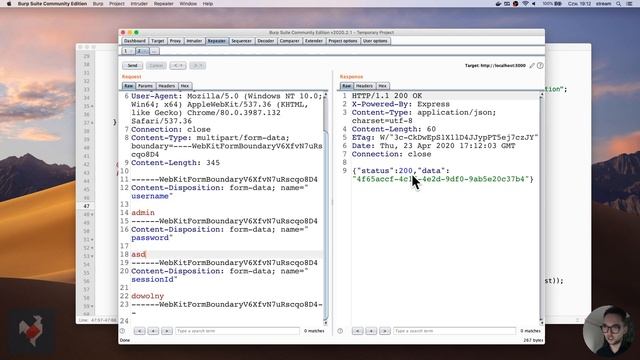Click the 'X-Powered-By: Express' header line
Image resolution: width=640 pixels, height=360 pixels.
(x=401, y=104)
